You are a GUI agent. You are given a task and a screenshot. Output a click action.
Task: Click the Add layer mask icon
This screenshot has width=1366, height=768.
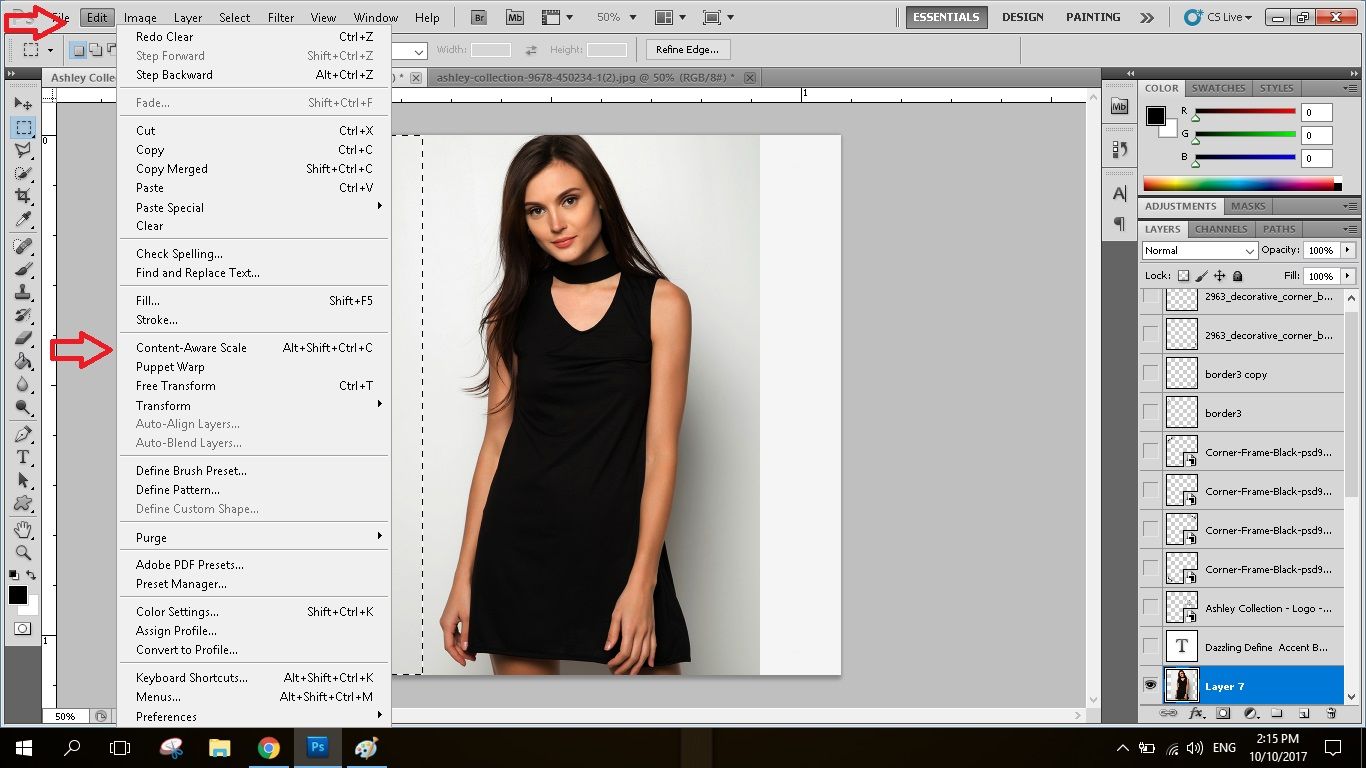(x=1223, y=713)
